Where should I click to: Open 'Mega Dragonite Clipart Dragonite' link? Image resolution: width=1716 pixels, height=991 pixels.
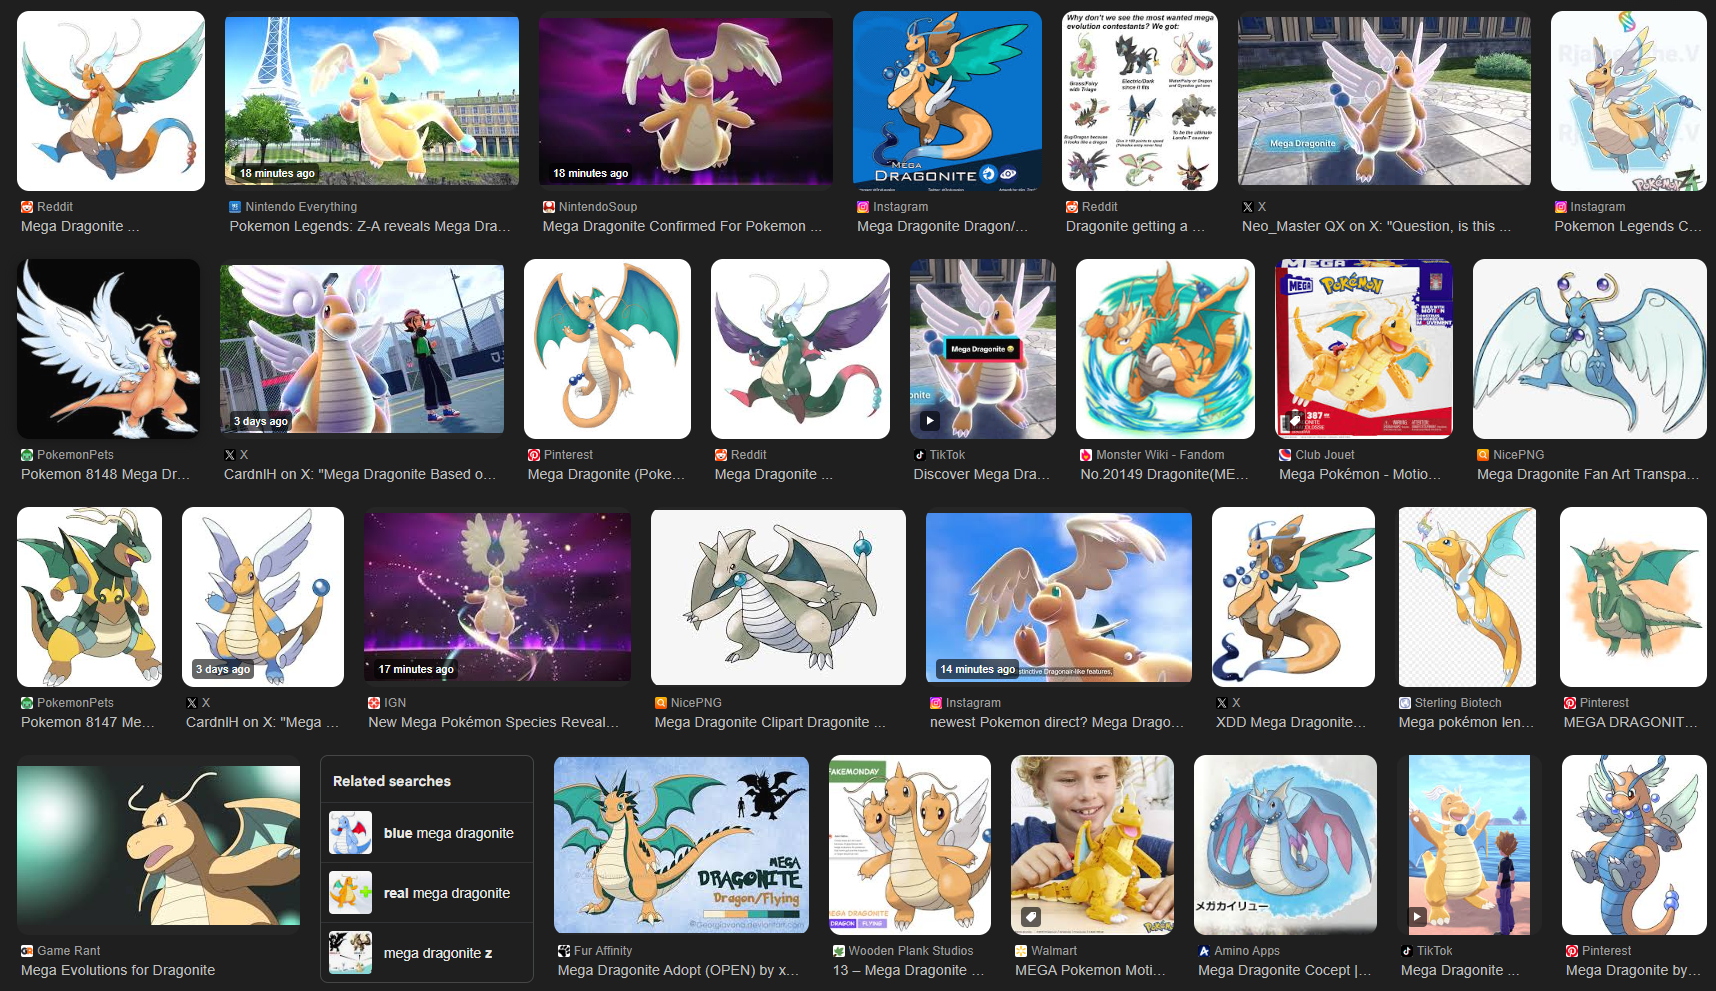[x=770, y=722]
